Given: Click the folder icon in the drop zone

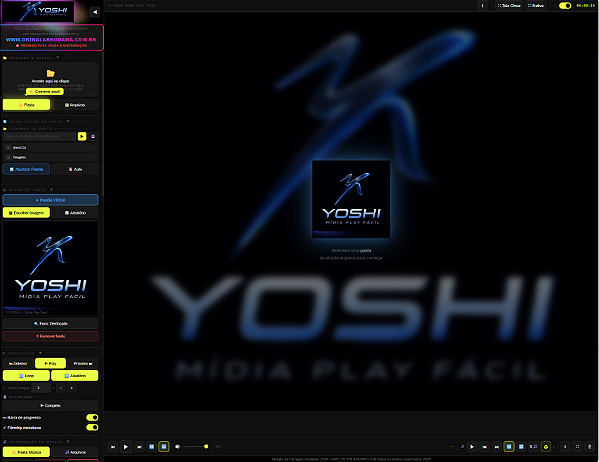Looking at the screenshot, I should coord(50,73).
